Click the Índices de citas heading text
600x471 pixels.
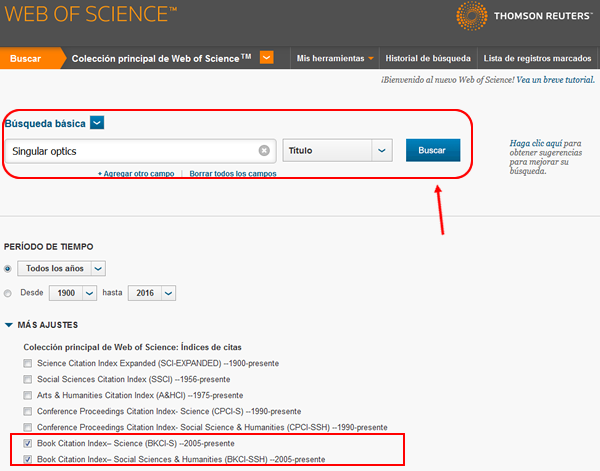(211, 347)
